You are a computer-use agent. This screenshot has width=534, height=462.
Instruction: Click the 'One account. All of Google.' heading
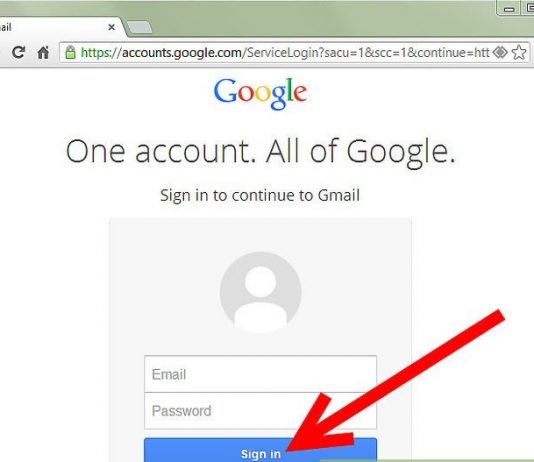[261, 152]
